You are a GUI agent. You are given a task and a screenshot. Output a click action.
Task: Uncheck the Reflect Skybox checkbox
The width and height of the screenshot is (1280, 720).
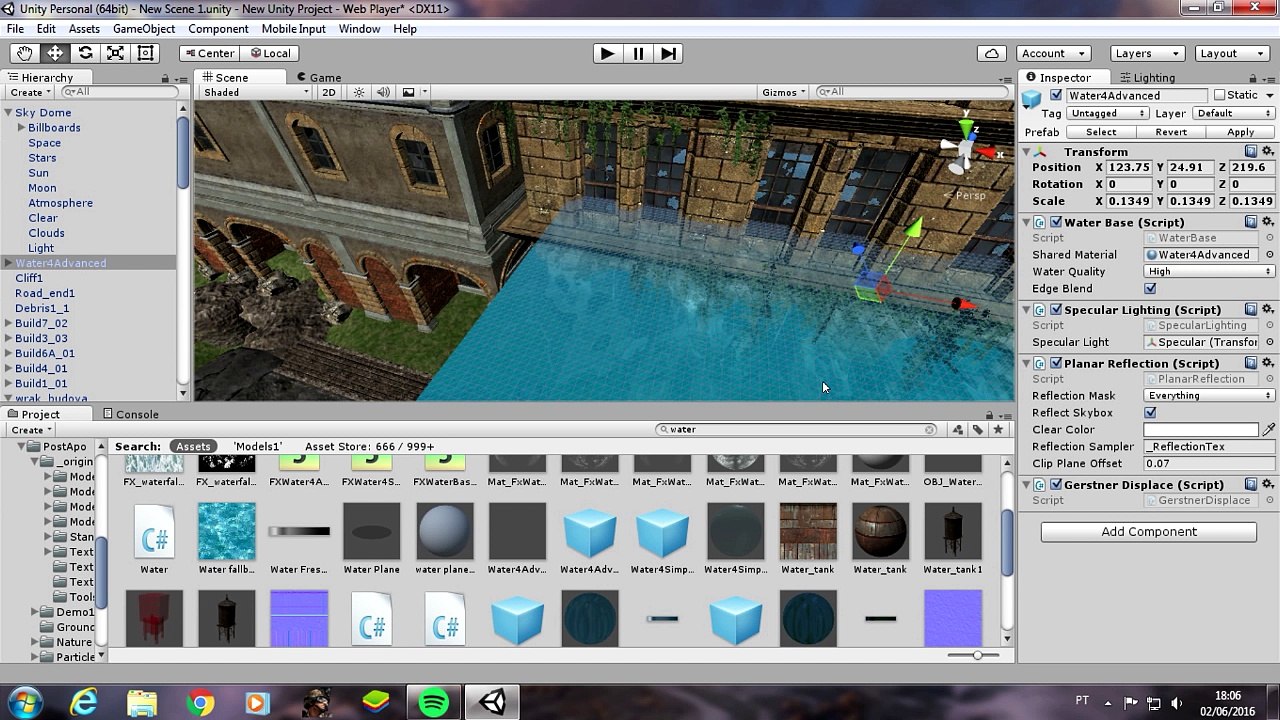(x=1150, y=413)
